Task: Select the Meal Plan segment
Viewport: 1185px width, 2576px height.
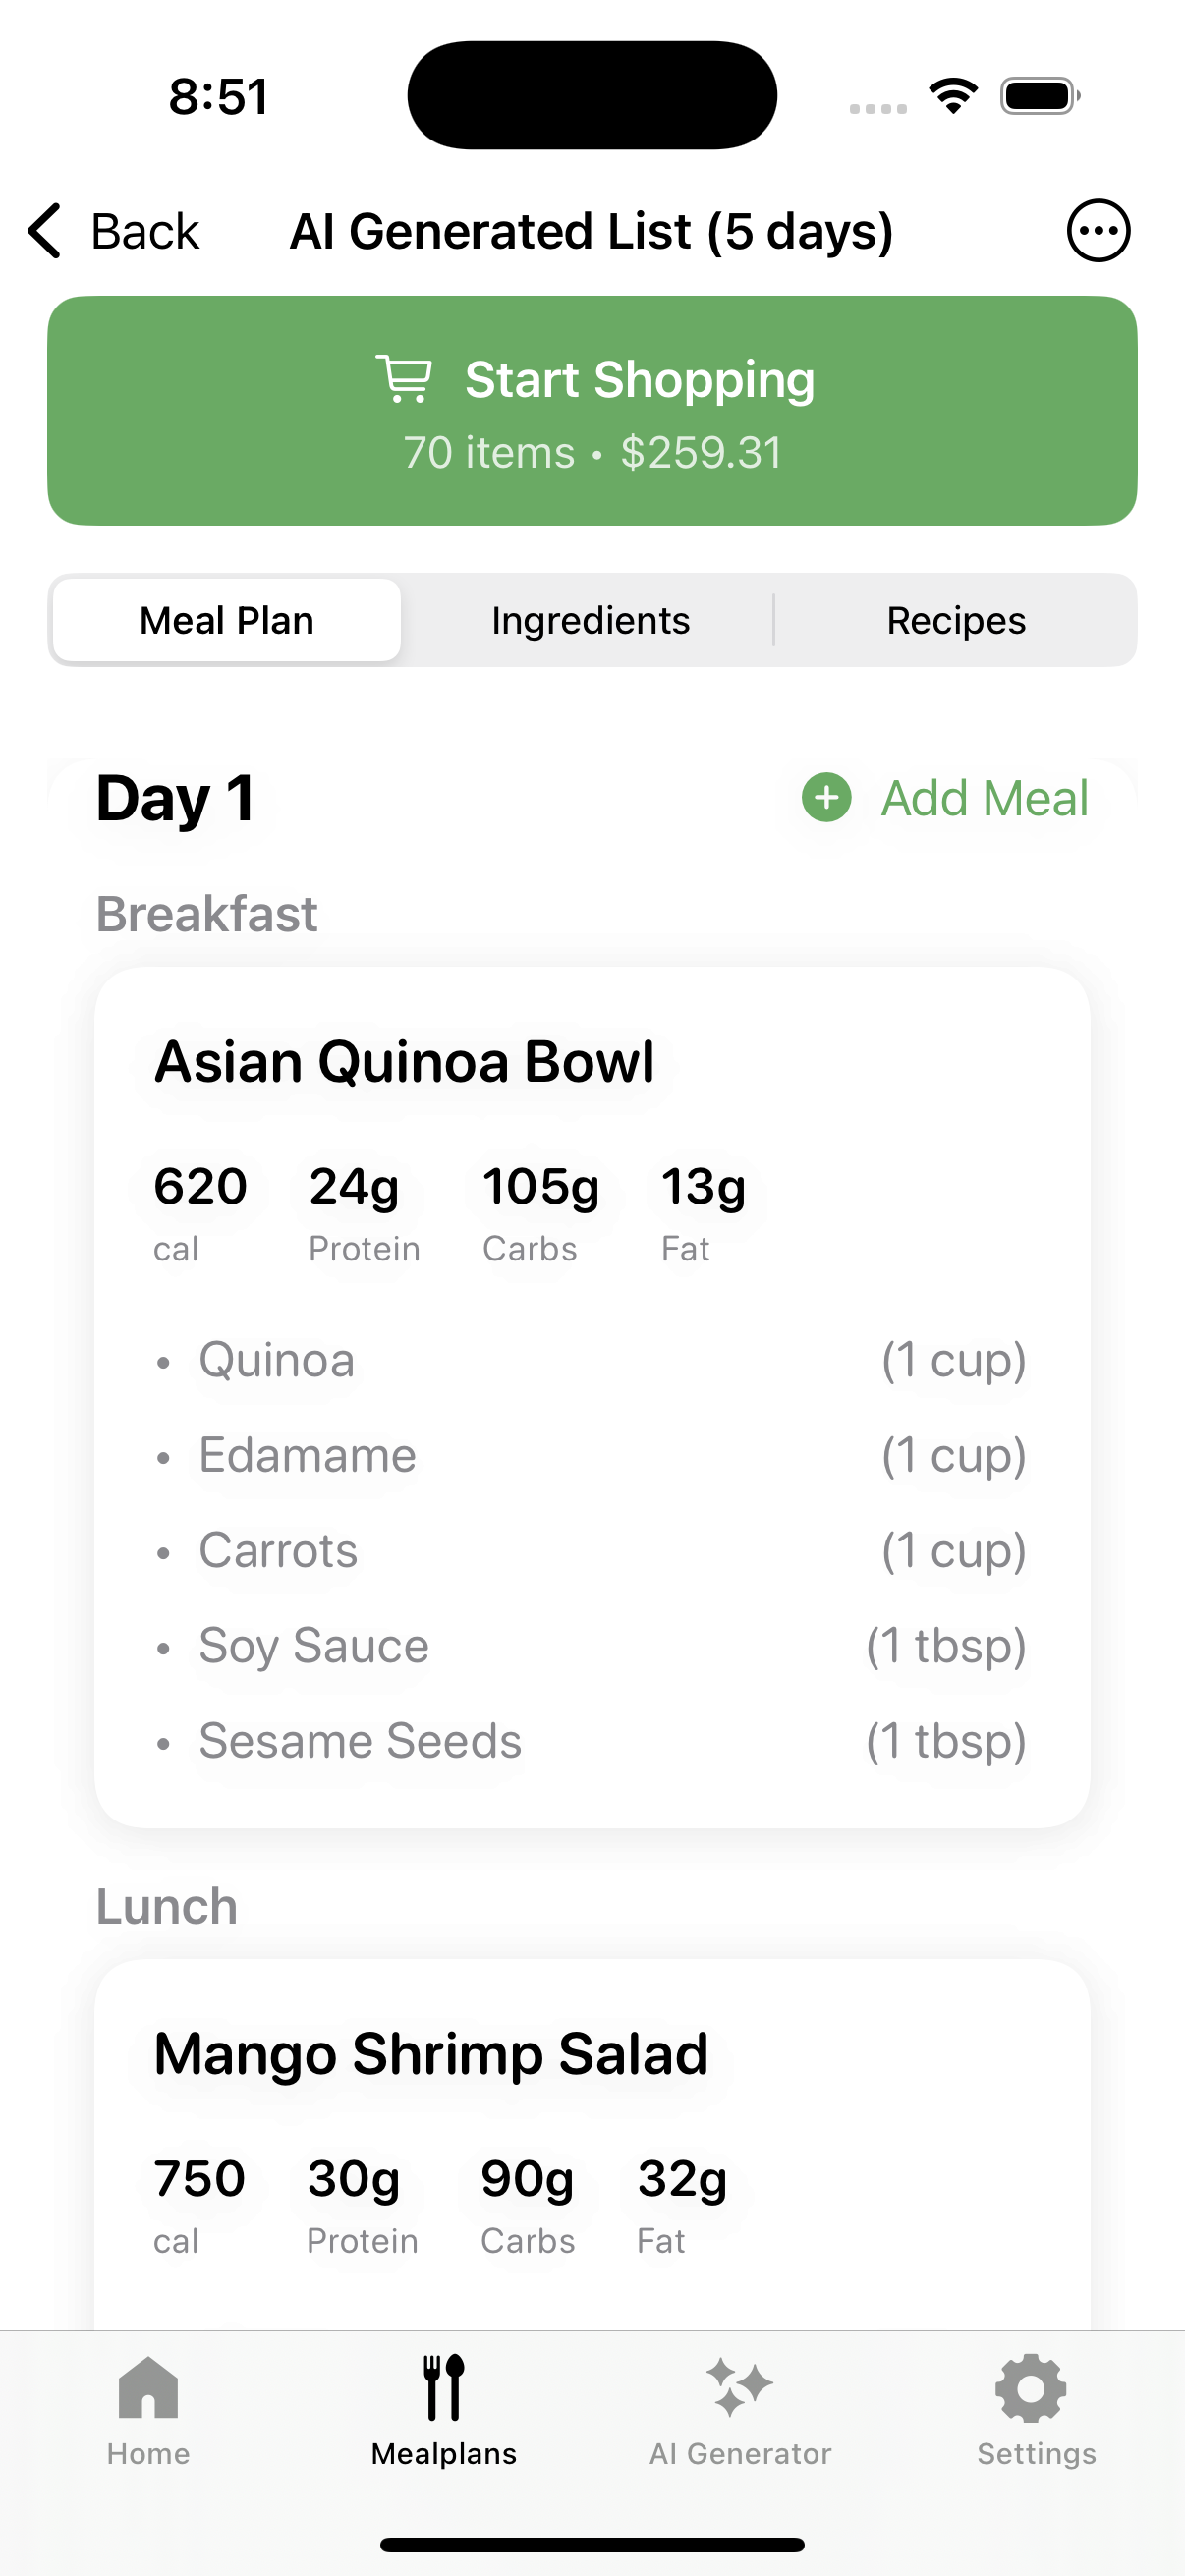Action: click(227, 621)
